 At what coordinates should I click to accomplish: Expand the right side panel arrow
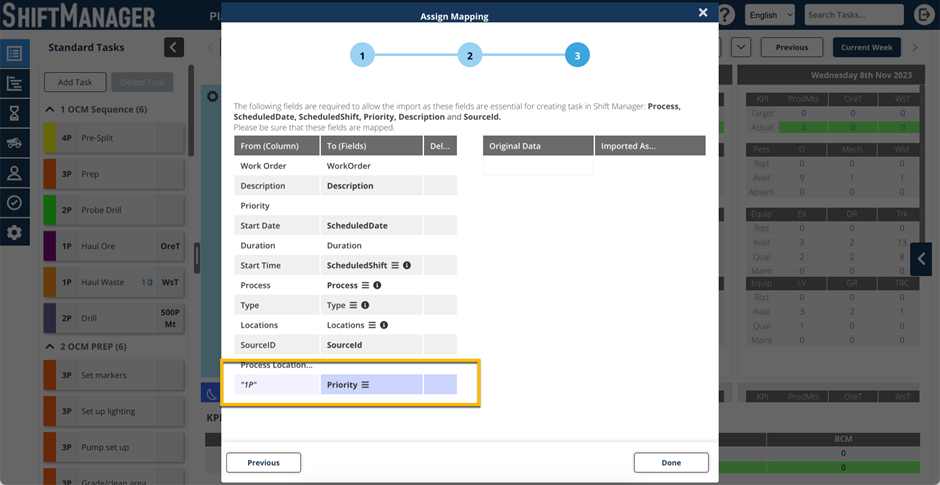coord(921,259)
